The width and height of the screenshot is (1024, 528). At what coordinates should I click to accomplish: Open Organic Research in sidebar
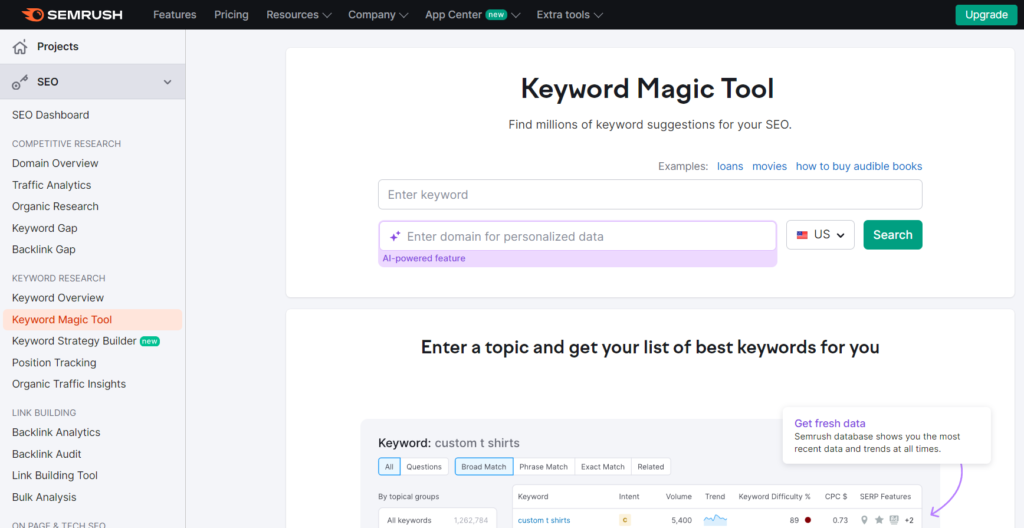(x=55, y=206)
